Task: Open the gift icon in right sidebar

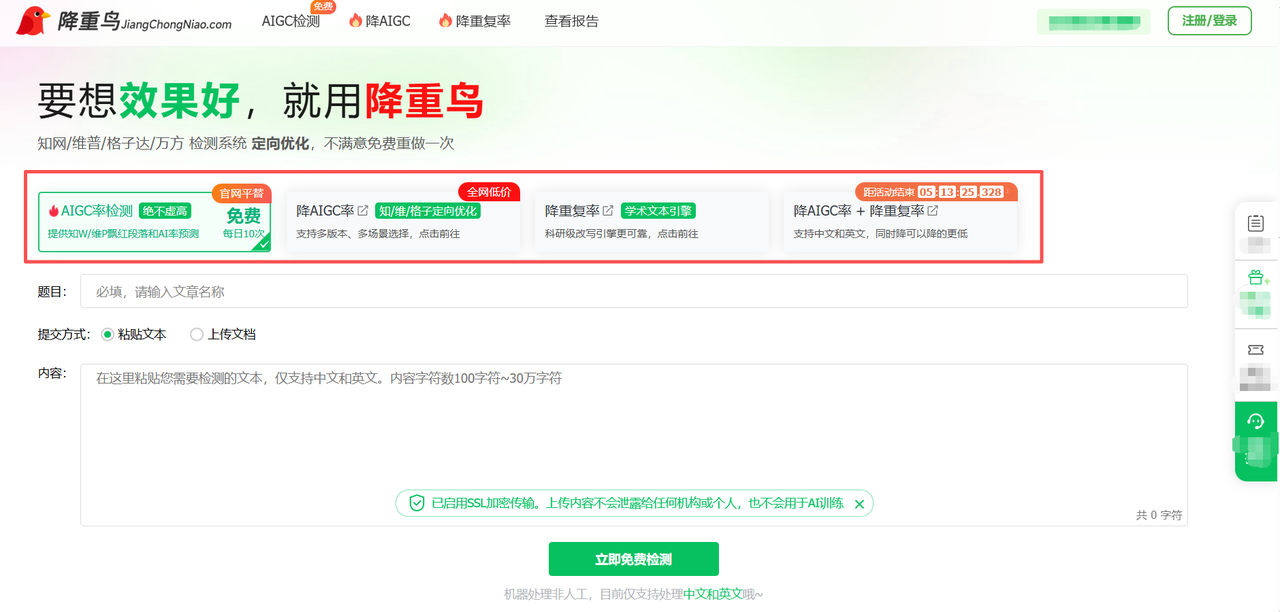Action: pos(1256,277)
